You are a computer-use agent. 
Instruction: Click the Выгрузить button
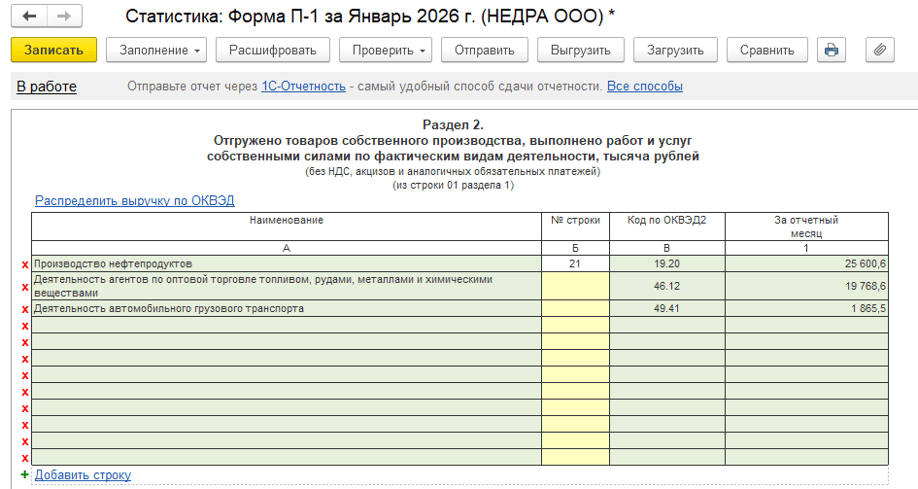[580, 50]
